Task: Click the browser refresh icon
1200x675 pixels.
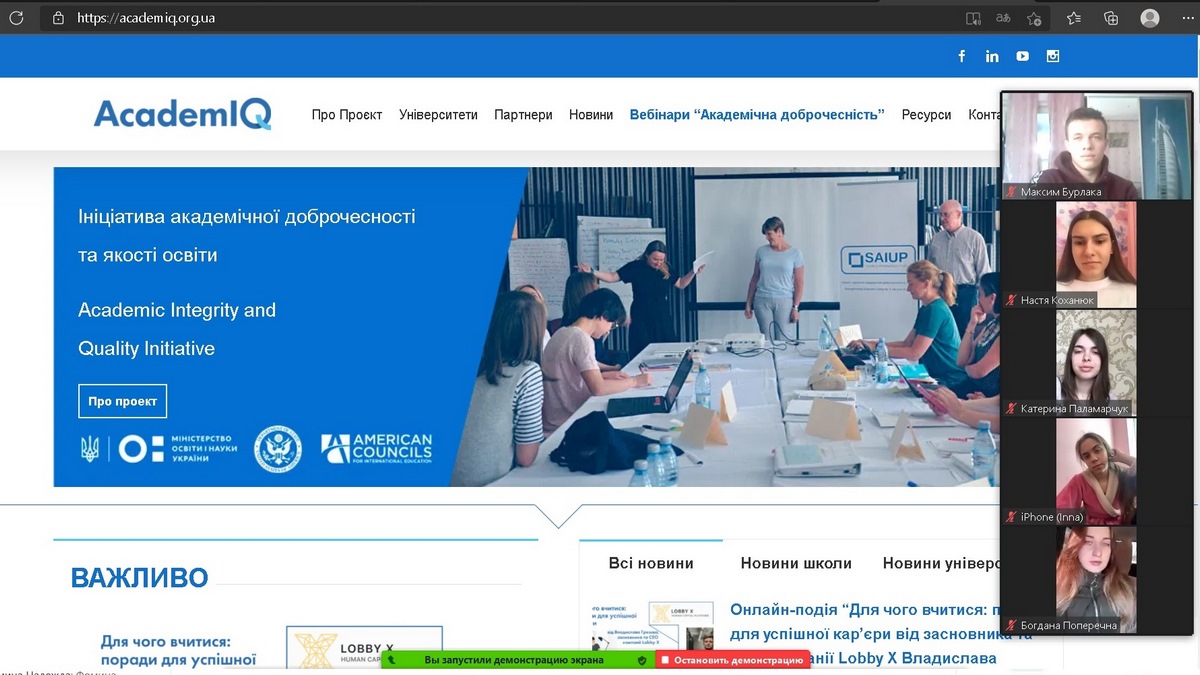Action: pyautogui.click(x=16, y=17)
